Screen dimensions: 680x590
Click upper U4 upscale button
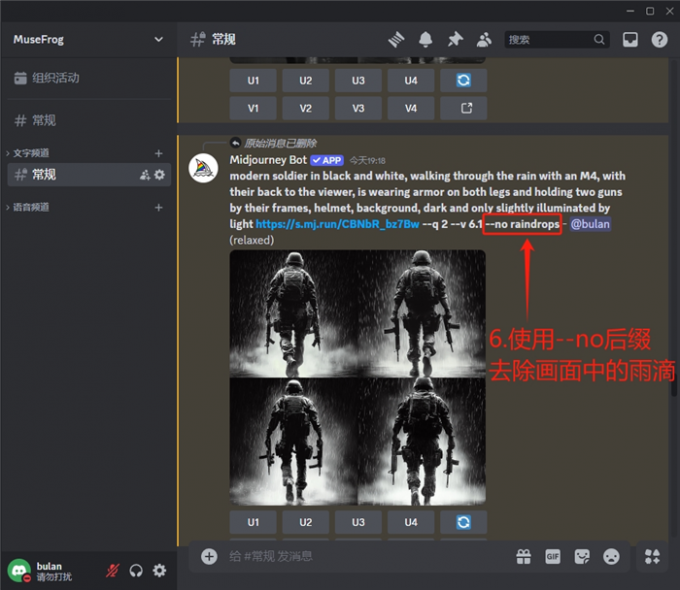411,80
